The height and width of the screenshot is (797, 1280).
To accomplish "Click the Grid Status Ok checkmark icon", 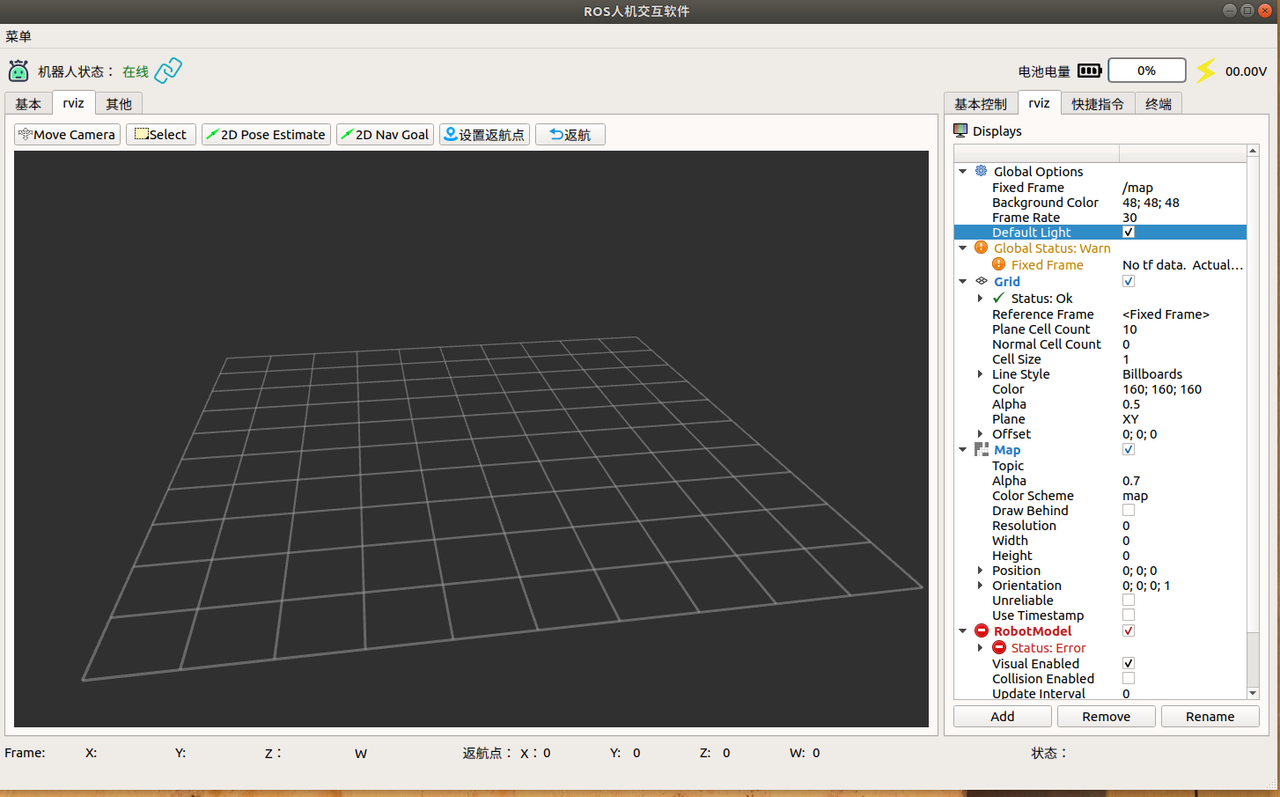I will tap(999, 298).
